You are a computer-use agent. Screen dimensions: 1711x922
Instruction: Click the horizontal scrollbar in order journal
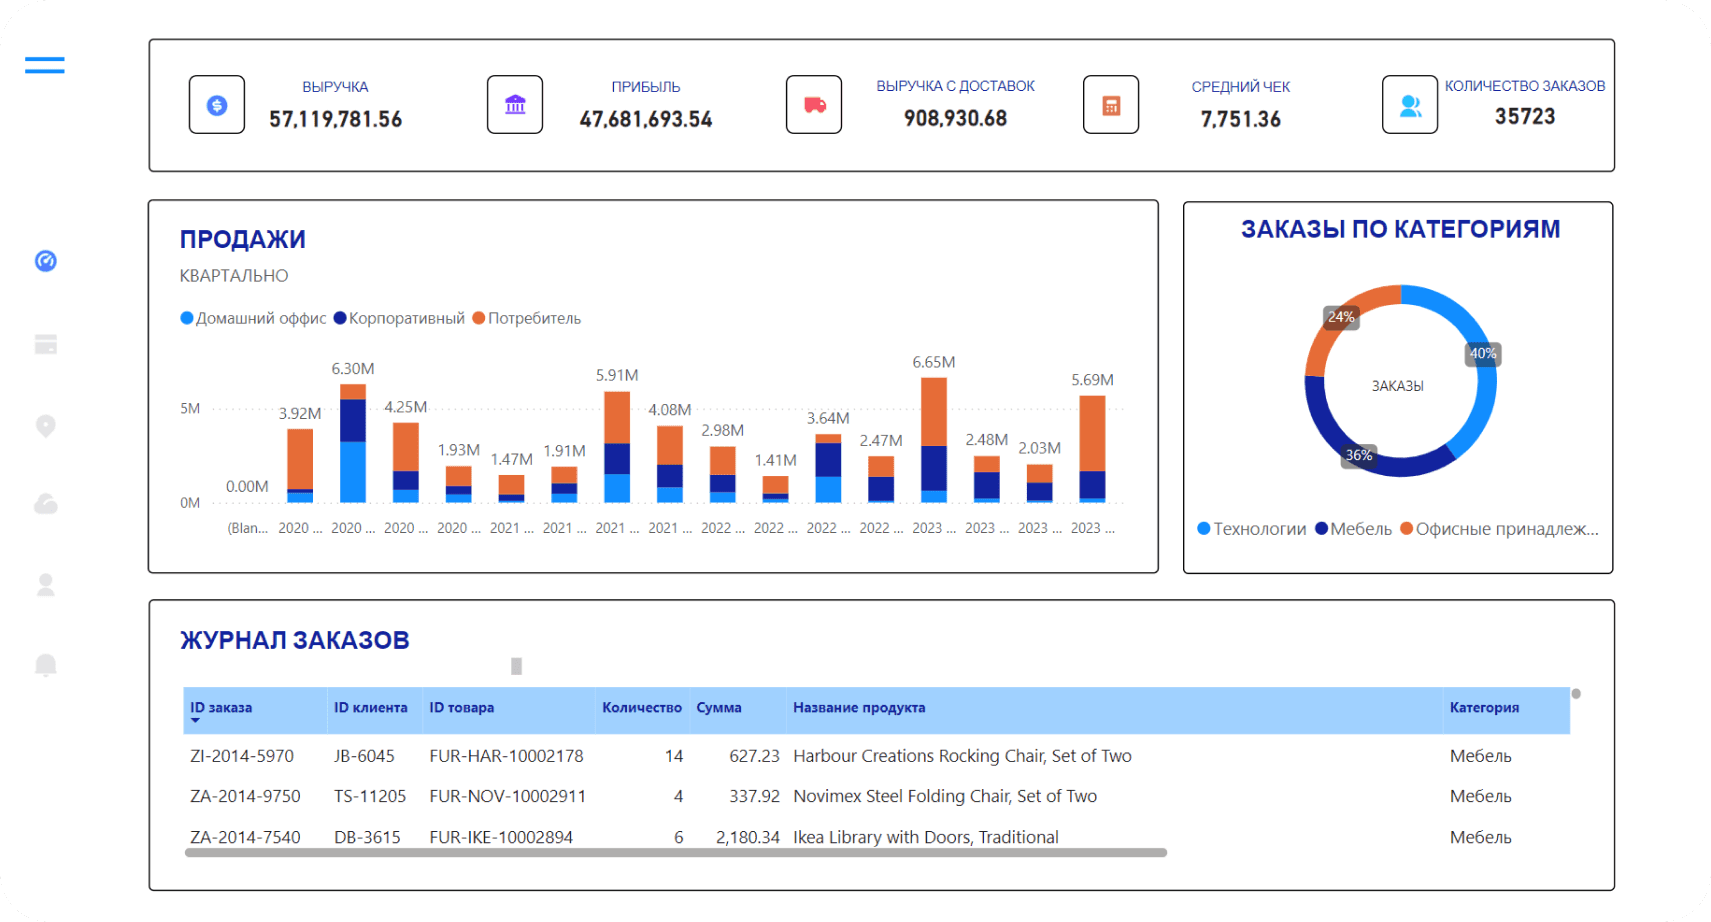click(676, 853)
